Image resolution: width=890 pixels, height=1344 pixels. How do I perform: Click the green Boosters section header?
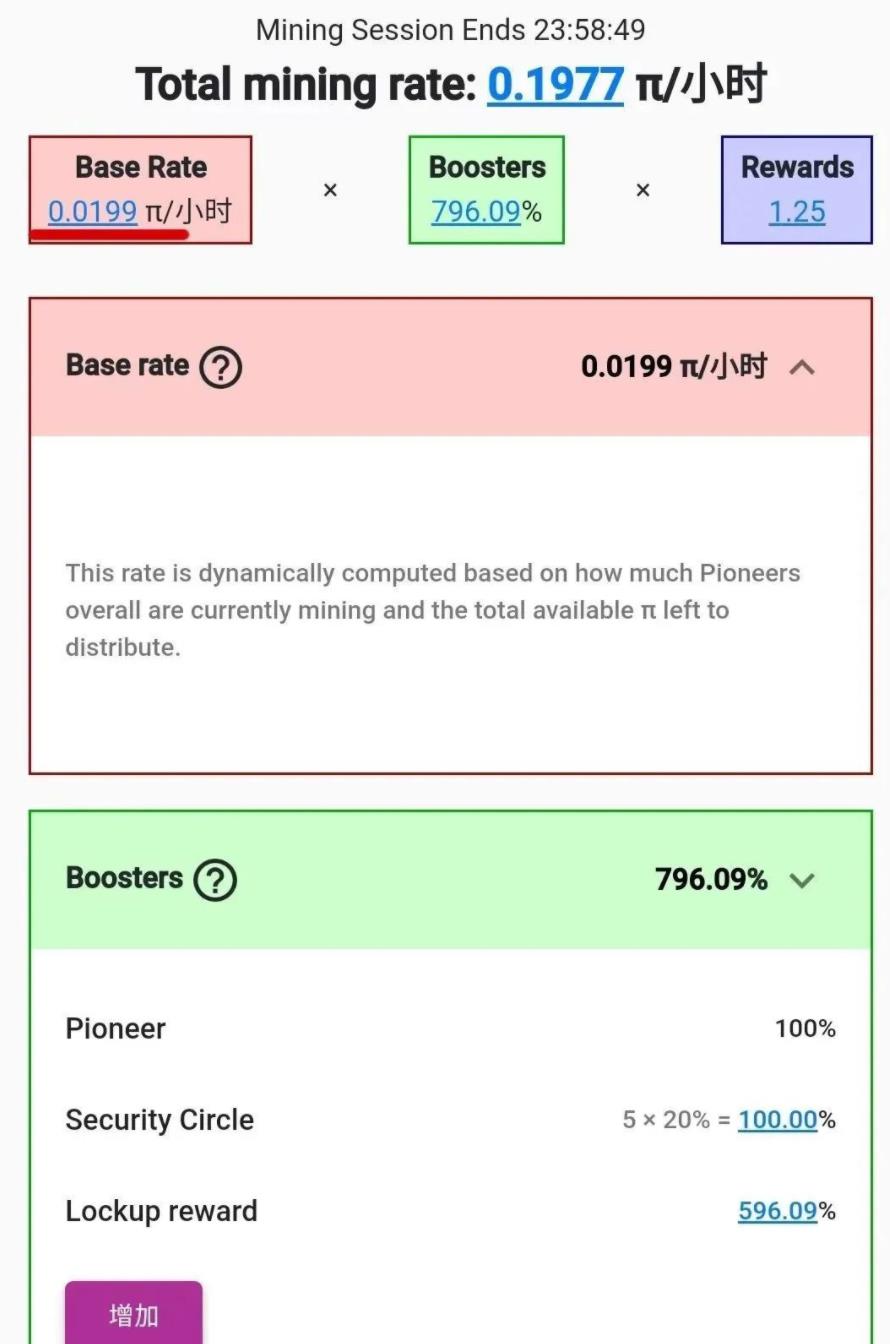450,880
